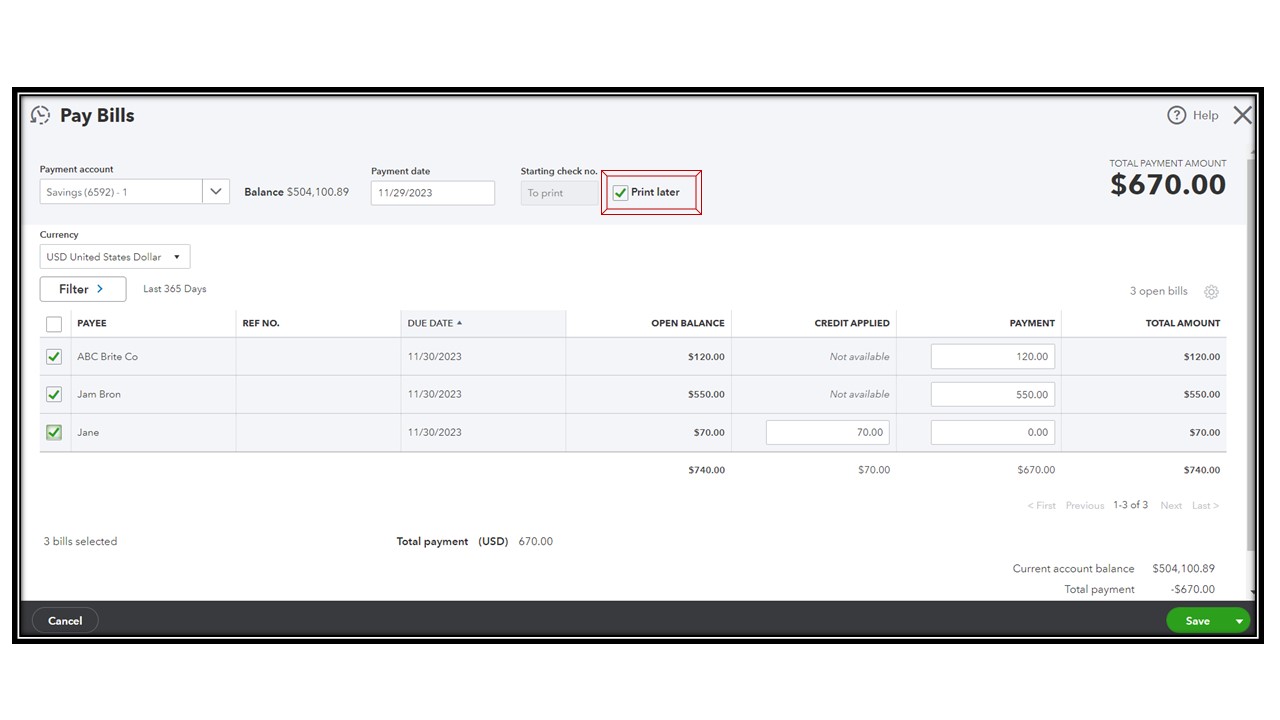Click the Due Date sort arrow
Screen dimensions: 1280x720
click(460, 322)
